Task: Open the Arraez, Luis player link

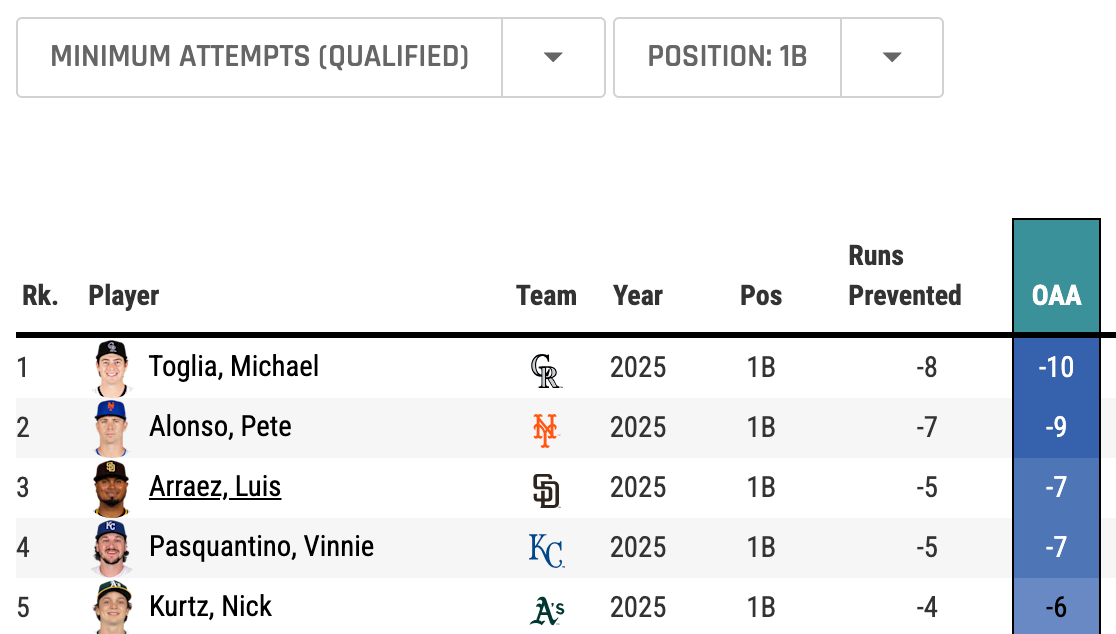Action: 215,487
